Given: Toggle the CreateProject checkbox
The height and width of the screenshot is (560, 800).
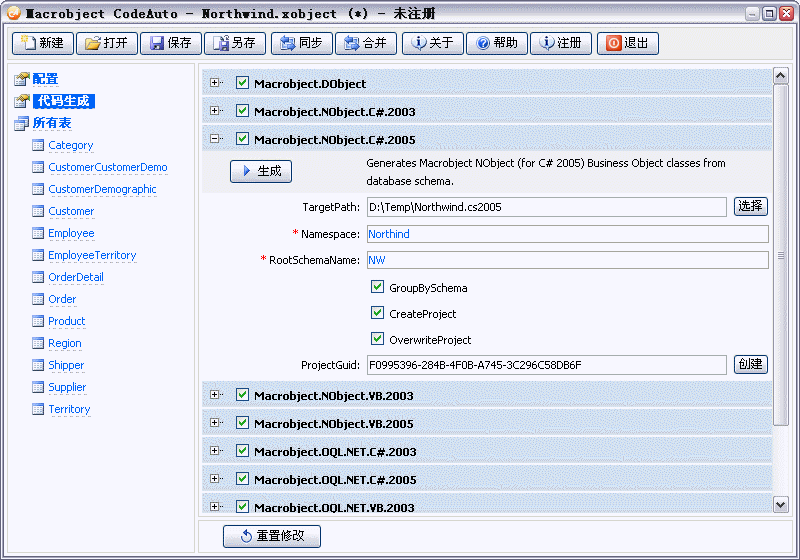Looking at the screenshot, I should click(378, 313).
